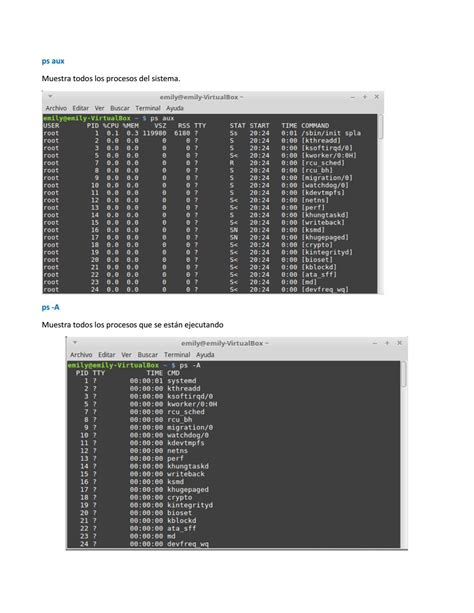Click '/sbin/init spla' in ps aux output
The height and width of the screenshot is (613, 474).
(x=331, y=133)
